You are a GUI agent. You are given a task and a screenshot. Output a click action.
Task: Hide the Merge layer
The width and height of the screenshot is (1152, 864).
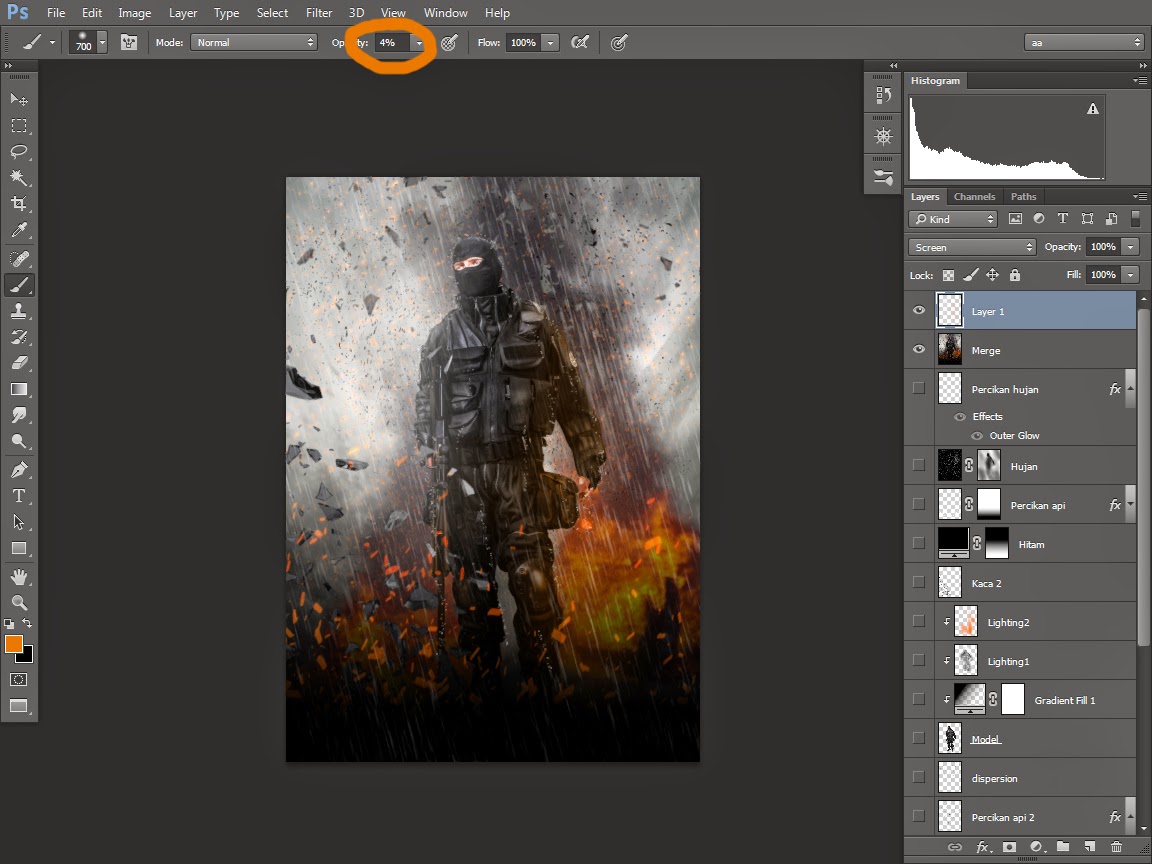click(918, 350)
